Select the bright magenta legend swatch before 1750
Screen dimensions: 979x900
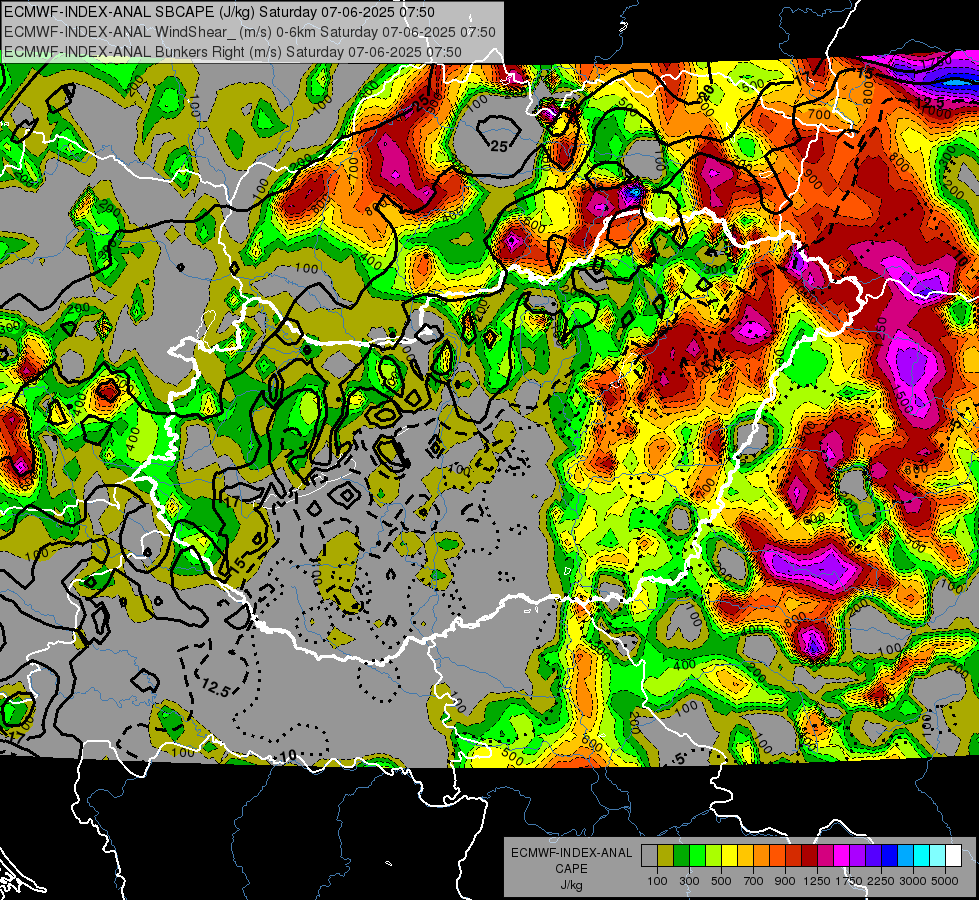click(842, 856)
